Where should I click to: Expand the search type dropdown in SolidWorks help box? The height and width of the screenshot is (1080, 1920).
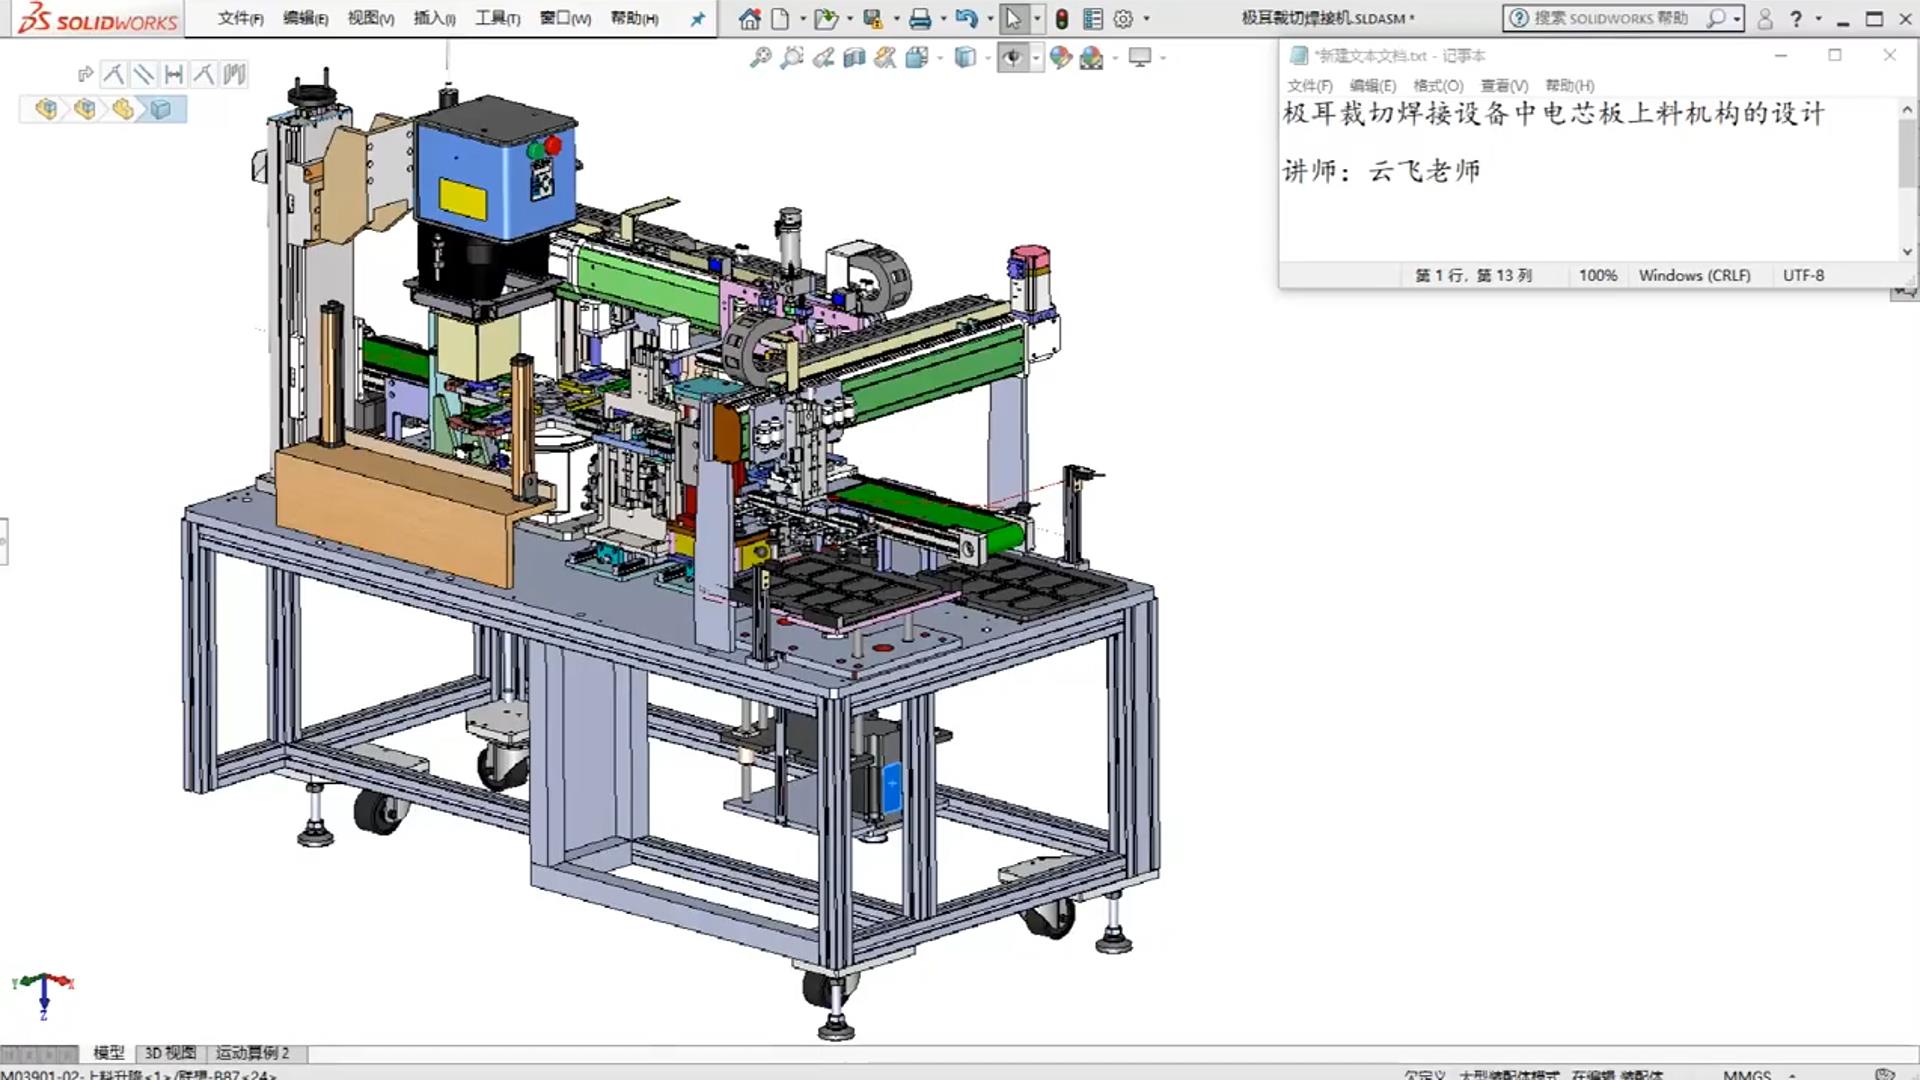click(1738, 18)
